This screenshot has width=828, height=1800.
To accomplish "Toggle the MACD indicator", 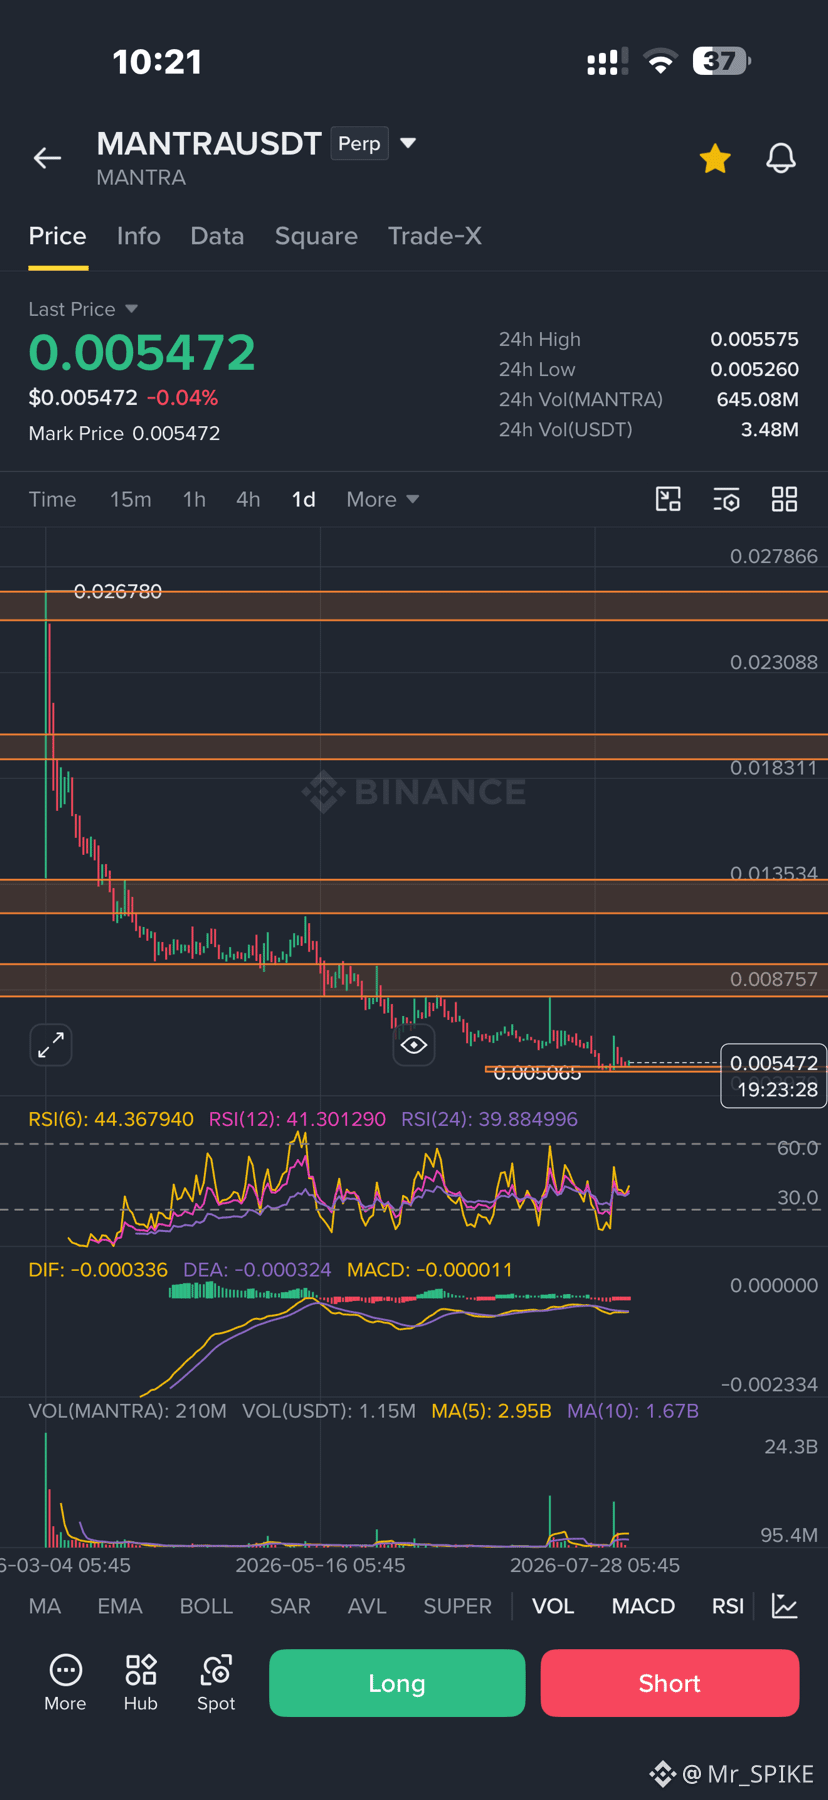I will 643,1606.
